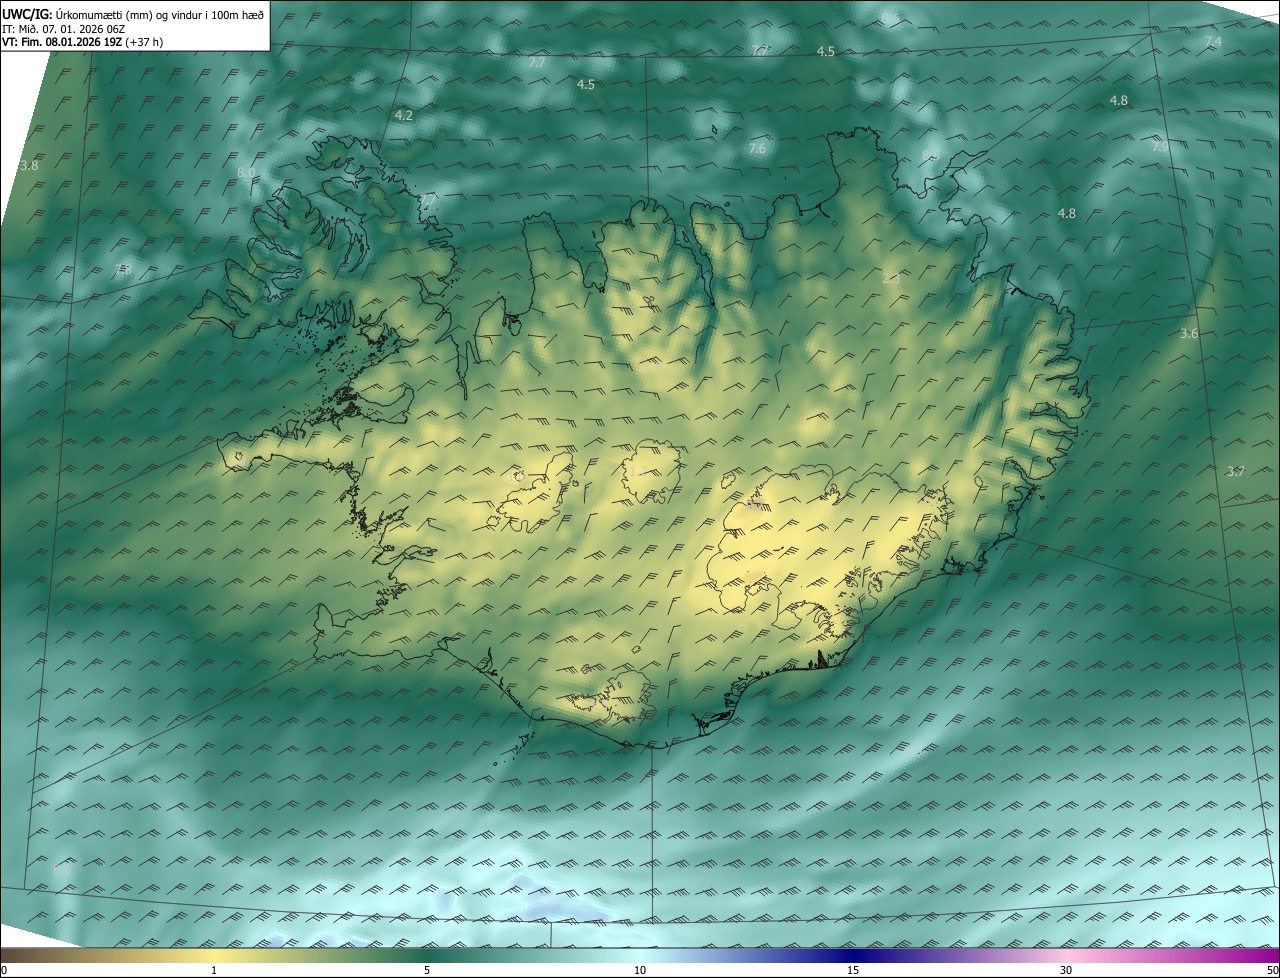Click the 15 label on the color scale
This screenshot has width=1280, height=978.
853,970
